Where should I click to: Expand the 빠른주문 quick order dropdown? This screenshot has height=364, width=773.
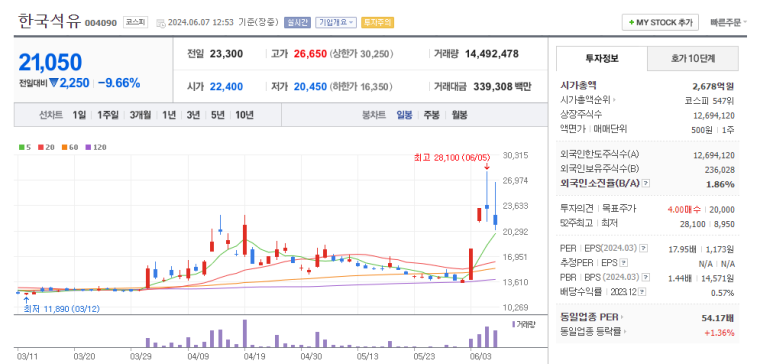point(728,22)
